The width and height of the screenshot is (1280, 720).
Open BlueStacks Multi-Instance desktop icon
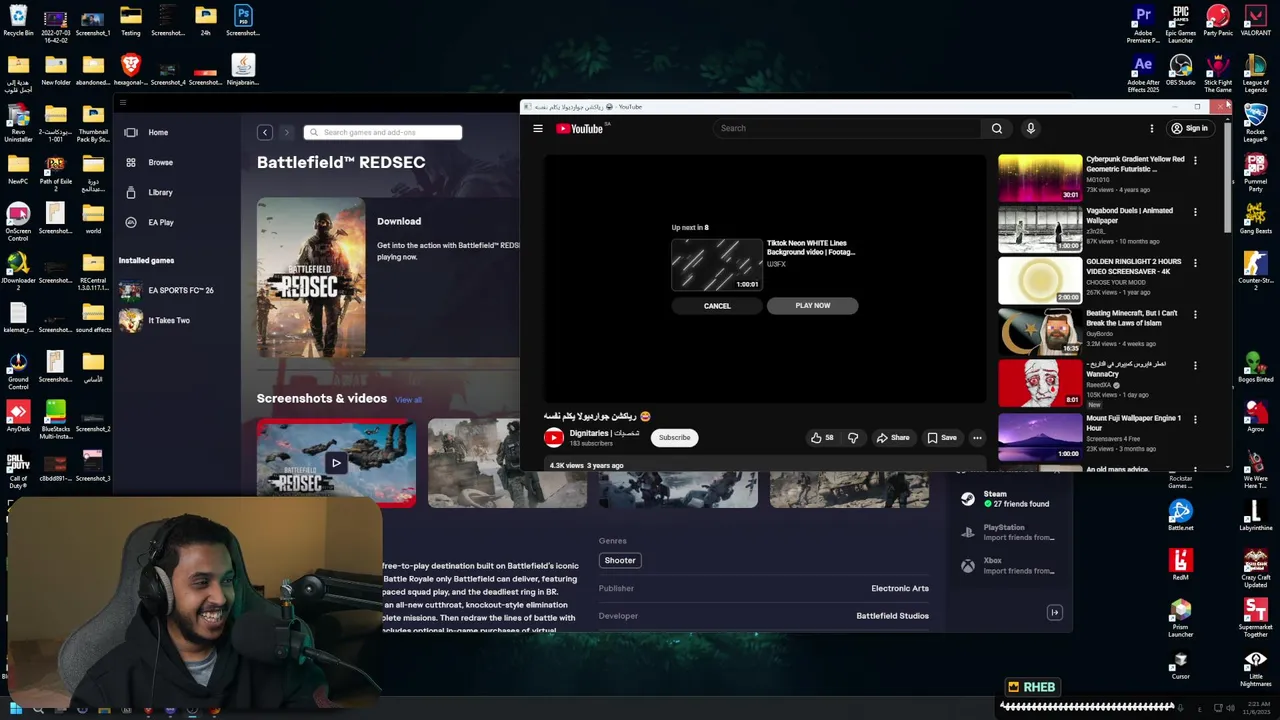pyautogui.click(x=55, y=420)
